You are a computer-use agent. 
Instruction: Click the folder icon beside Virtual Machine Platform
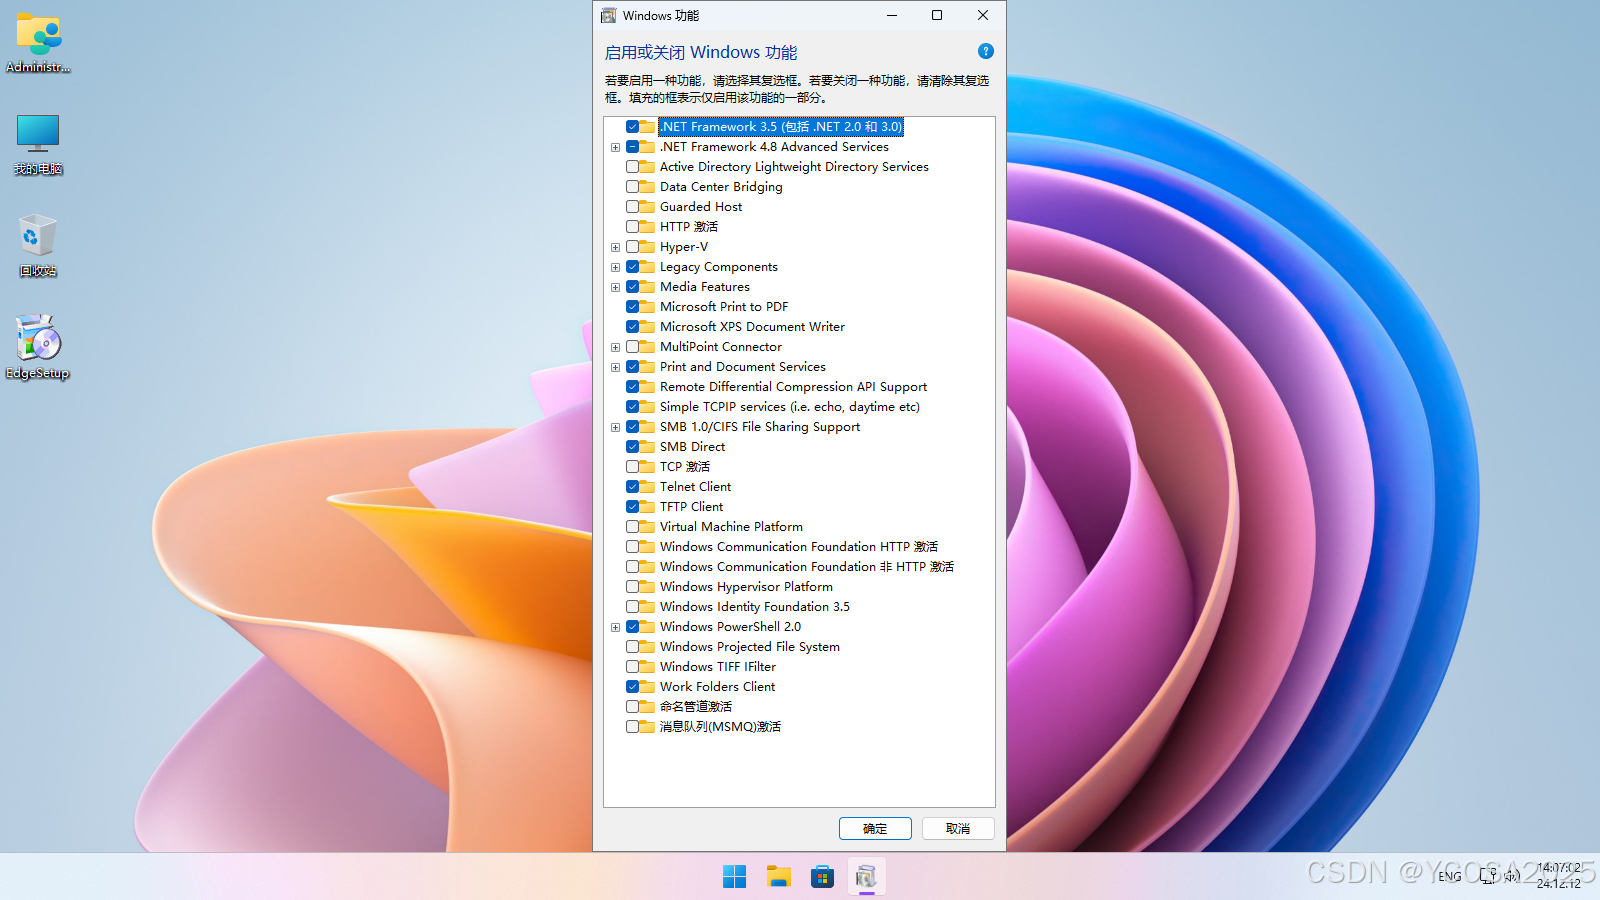pyautogui.click(x=648, y=527)
